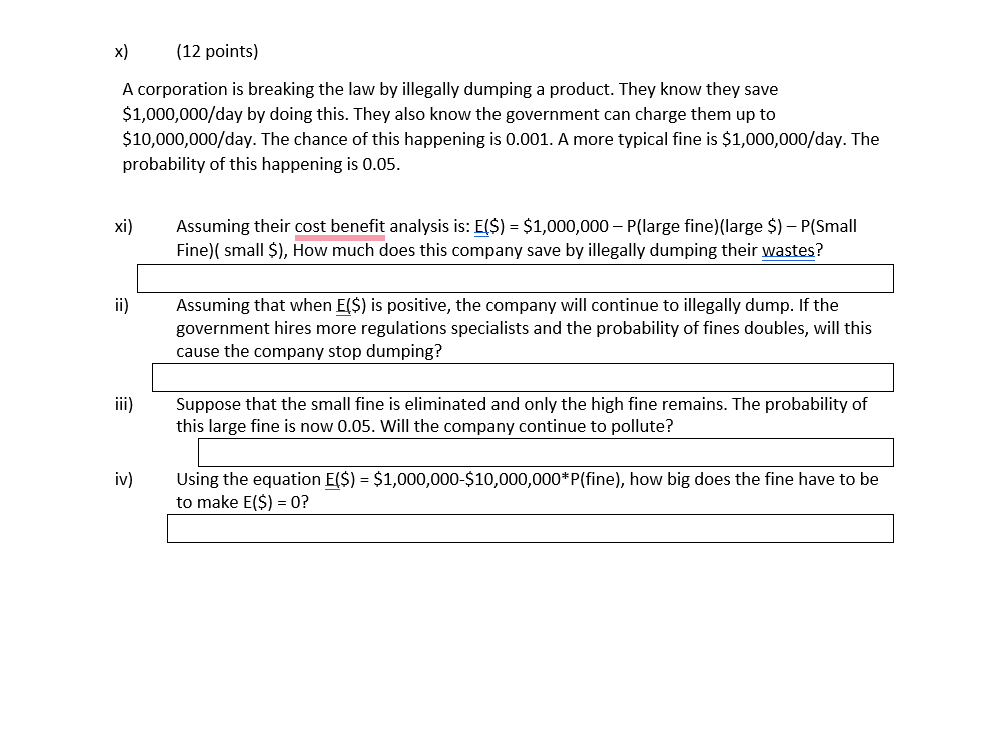Click the underlined 'E($)' in question iv
Screen dimensions: 986x740
[x=340, y=479]
